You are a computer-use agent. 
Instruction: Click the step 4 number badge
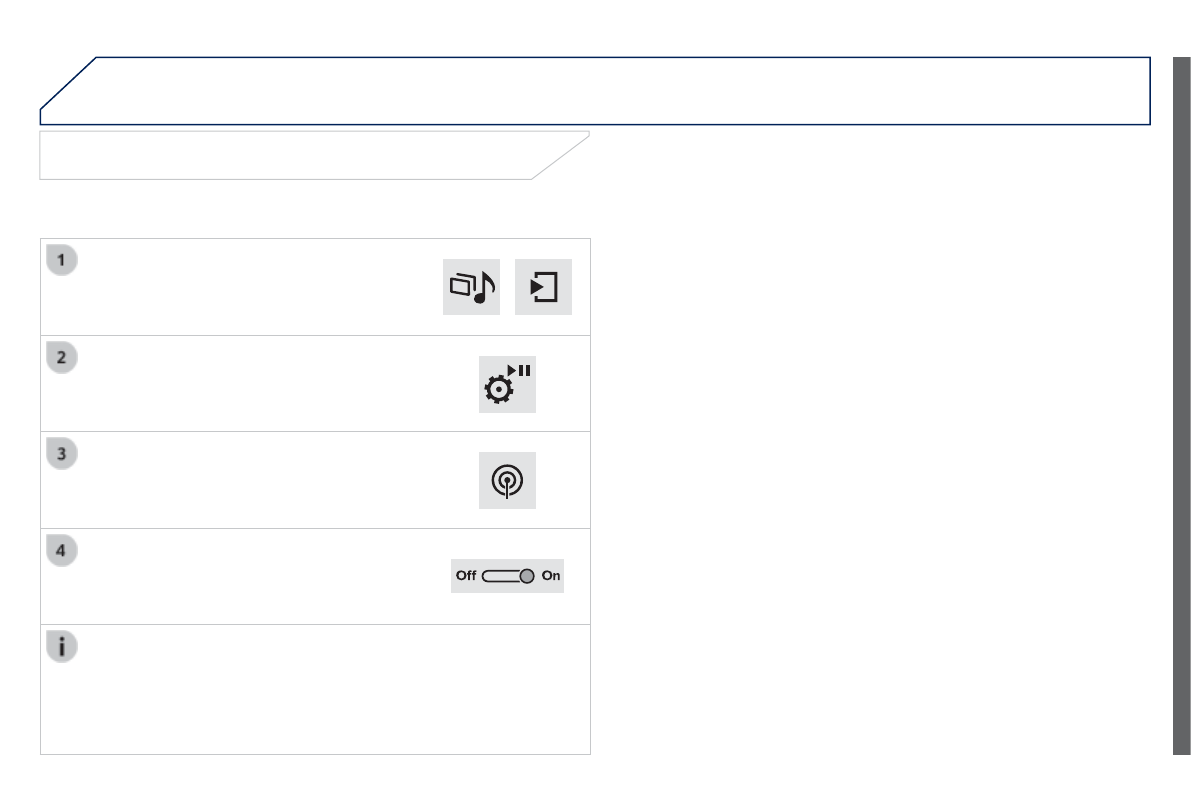[63, 550]
